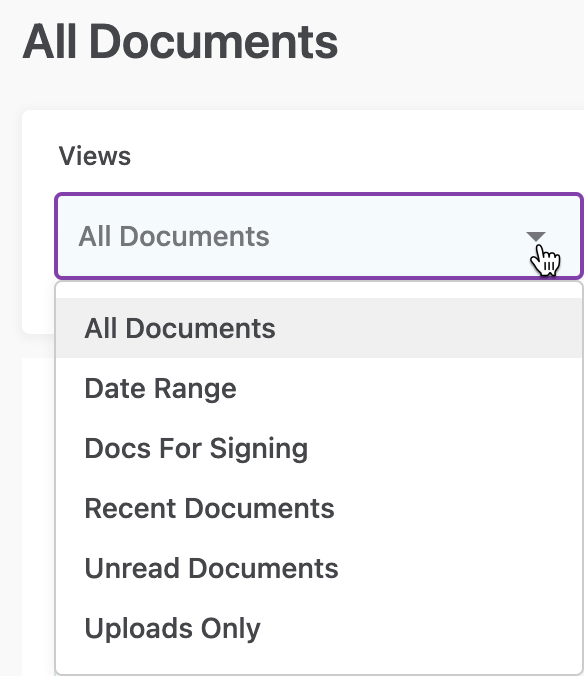Choose the Uploads Only option

tap(319, 628)
